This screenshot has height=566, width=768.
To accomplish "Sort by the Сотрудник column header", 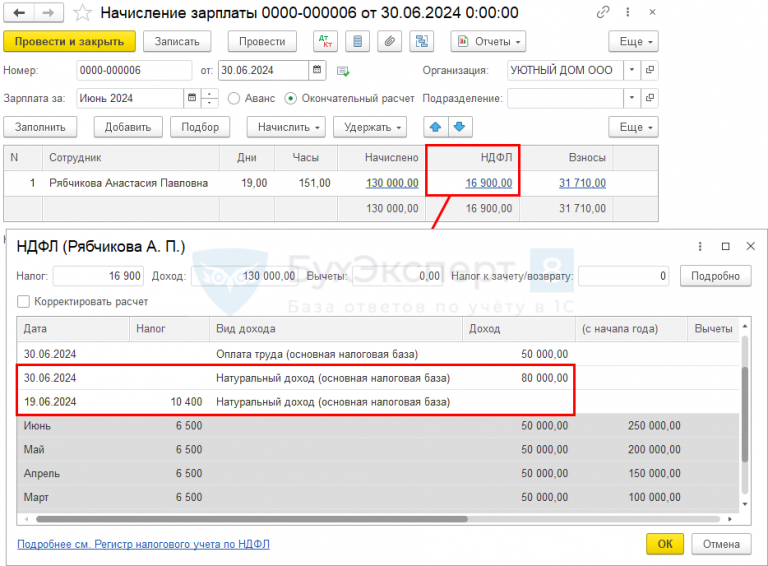I will click(131, 158).
